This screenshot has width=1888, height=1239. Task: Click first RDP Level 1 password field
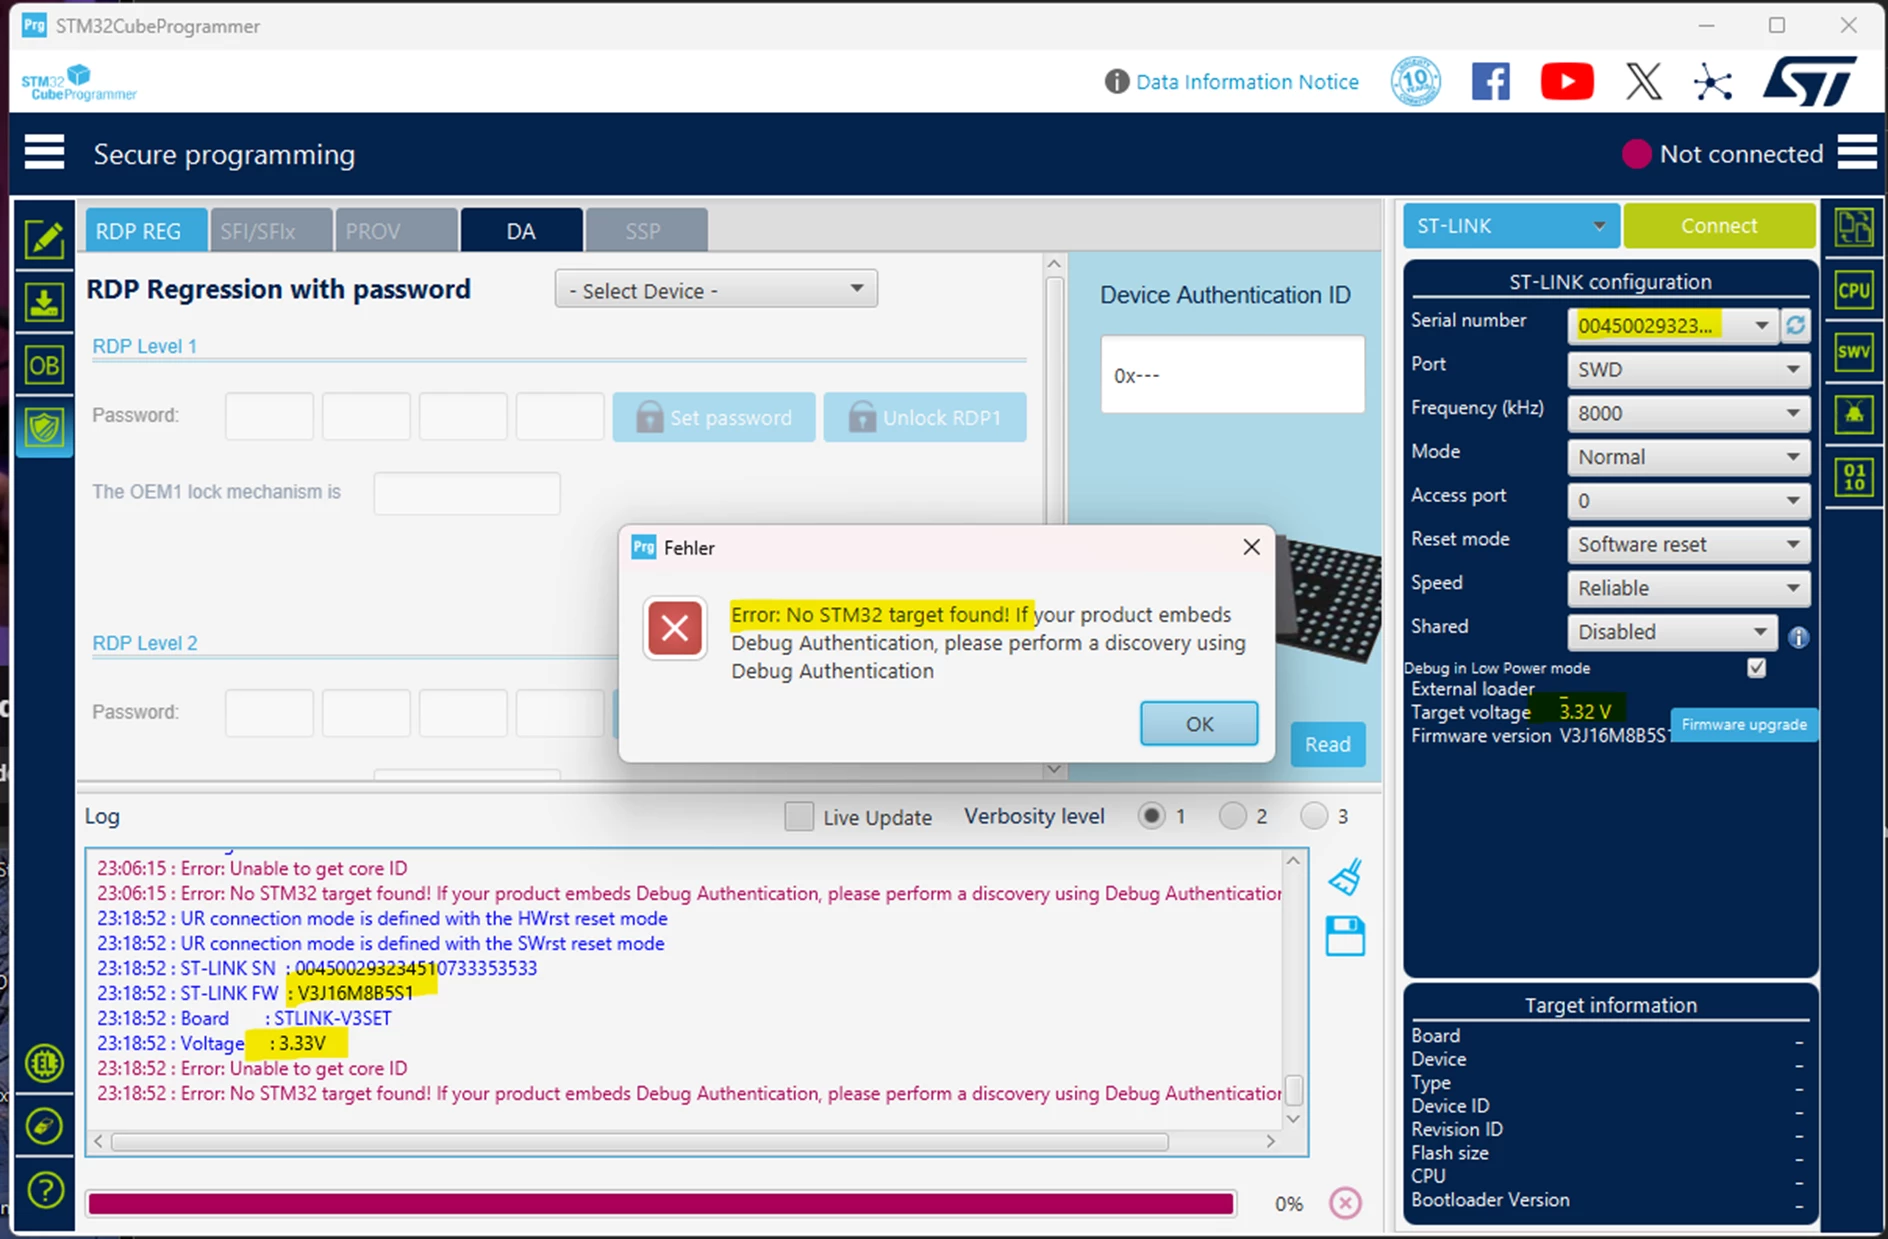click(269, 416)
